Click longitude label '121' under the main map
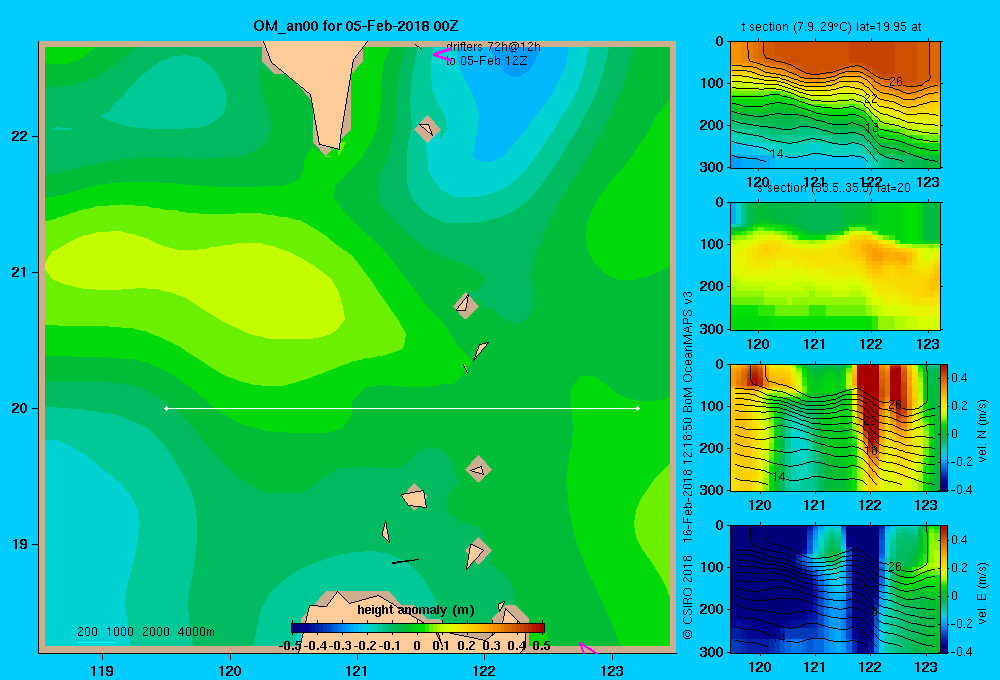This screenshot has height=680, width=1000. click(357, 670)
